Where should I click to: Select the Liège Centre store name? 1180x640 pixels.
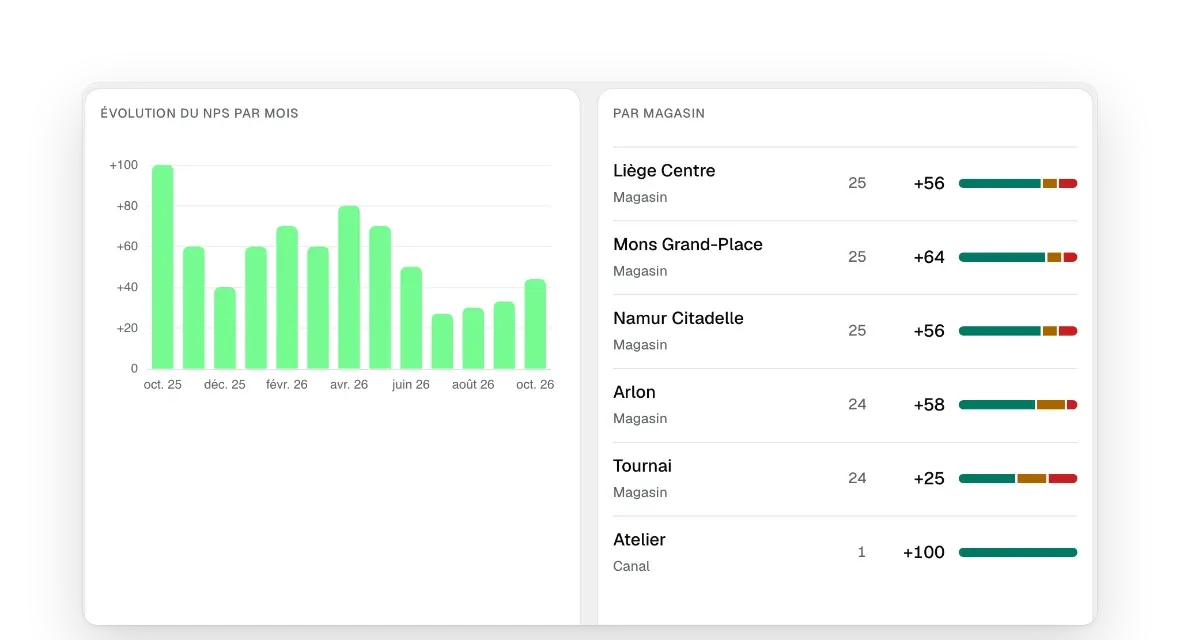click(664, 171)
